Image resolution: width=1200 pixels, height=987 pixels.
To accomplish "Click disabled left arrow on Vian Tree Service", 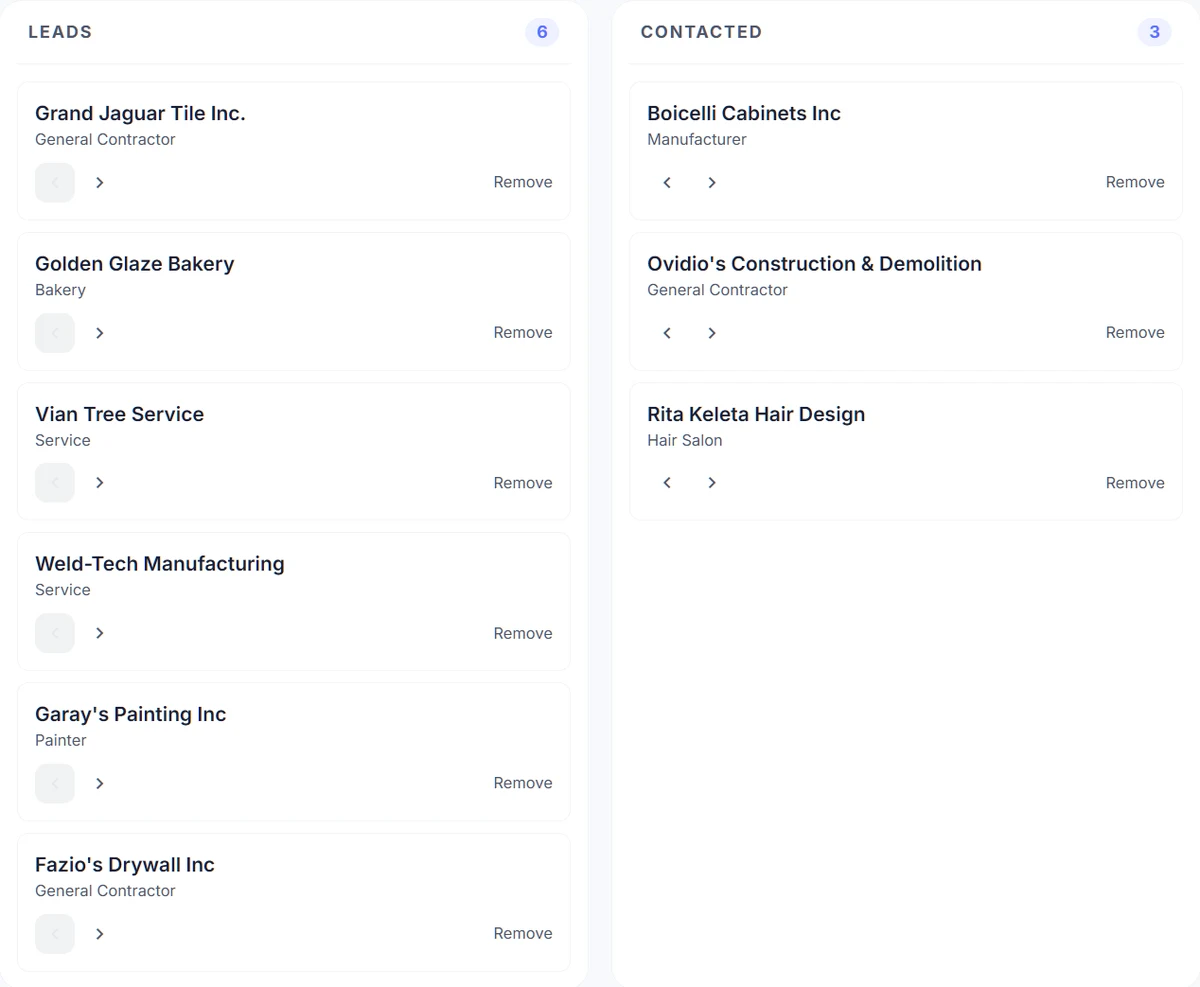I will pos(55,483).
